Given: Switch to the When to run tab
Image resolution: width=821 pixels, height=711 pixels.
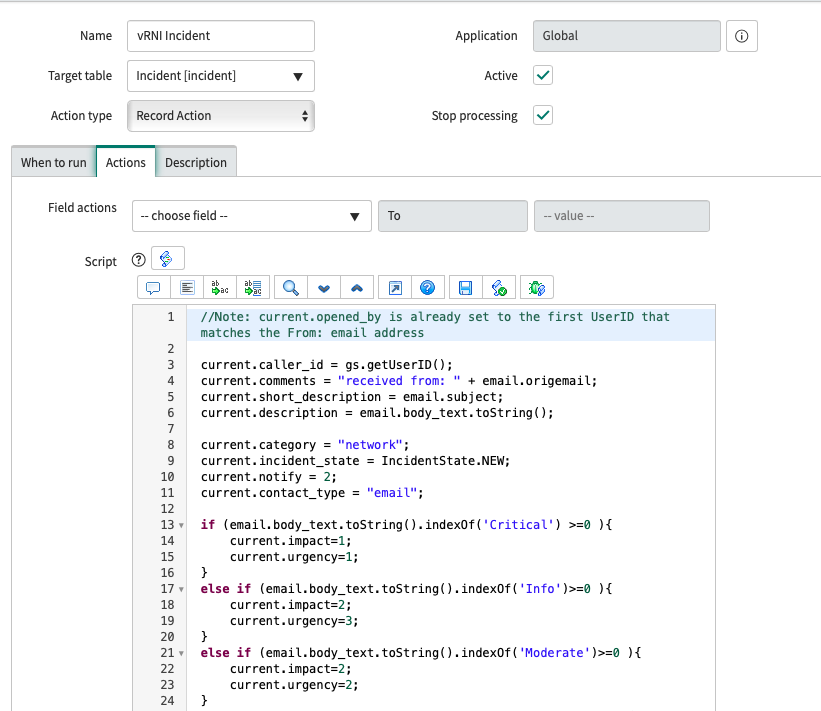Looking at the screenshot, I should tap(53, 163).
